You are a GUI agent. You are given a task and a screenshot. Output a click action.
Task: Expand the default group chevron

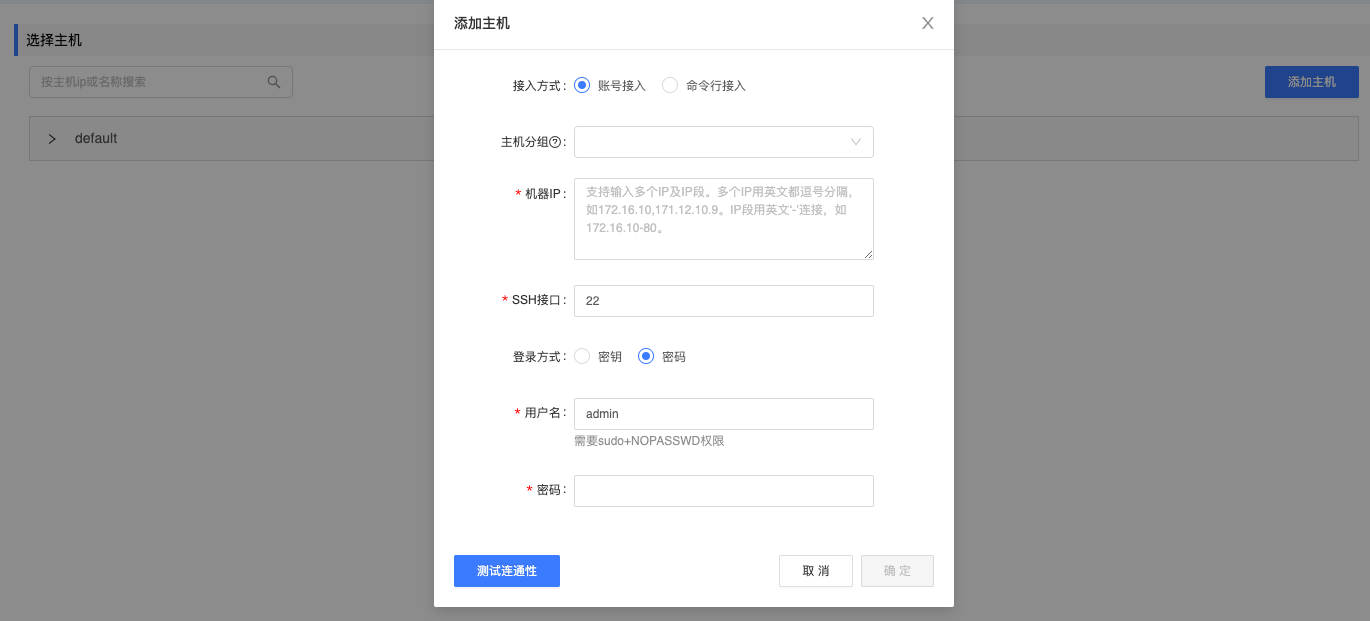click(x=52, y=139)
